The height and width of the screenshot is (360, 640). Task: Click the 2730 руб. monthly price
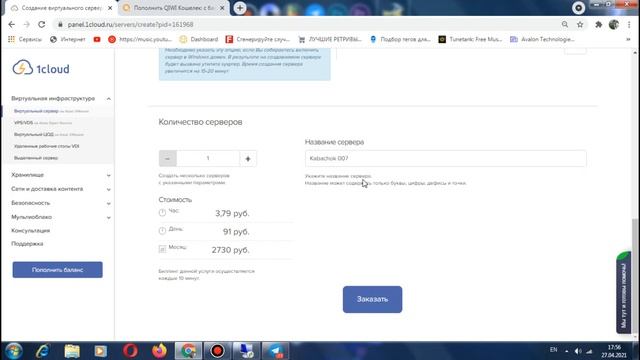pyautogui.click(x=230, y=250)
